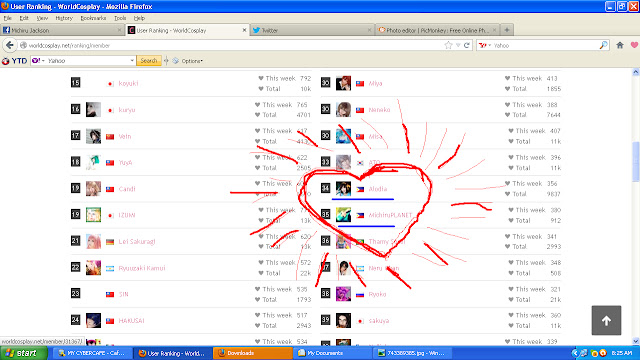Viewport: 640px width, 360px height.
Task: Open HAKUSAI's profile link
Action: [131, 320]
